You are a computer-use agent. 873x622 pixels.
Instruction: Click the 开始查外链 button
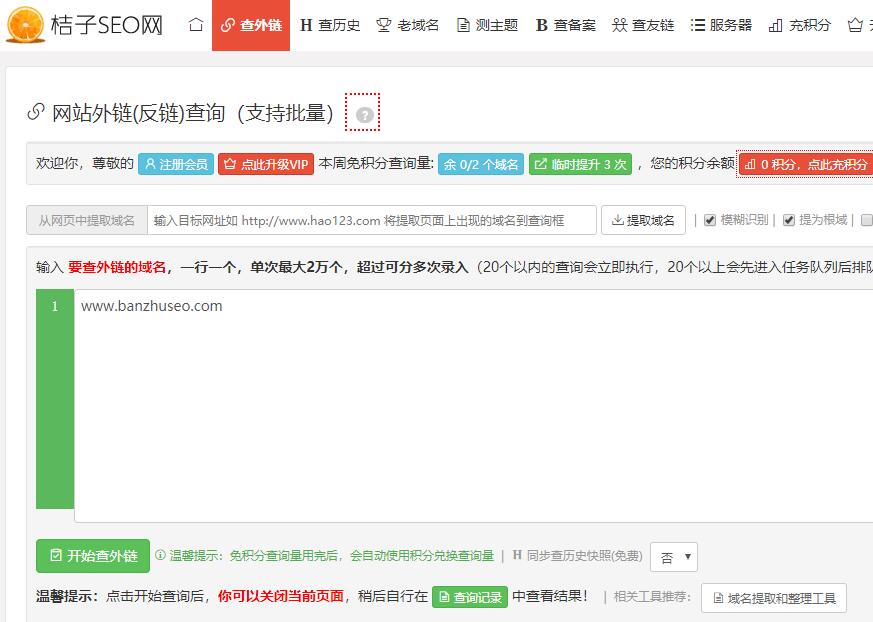coord(92,556)
